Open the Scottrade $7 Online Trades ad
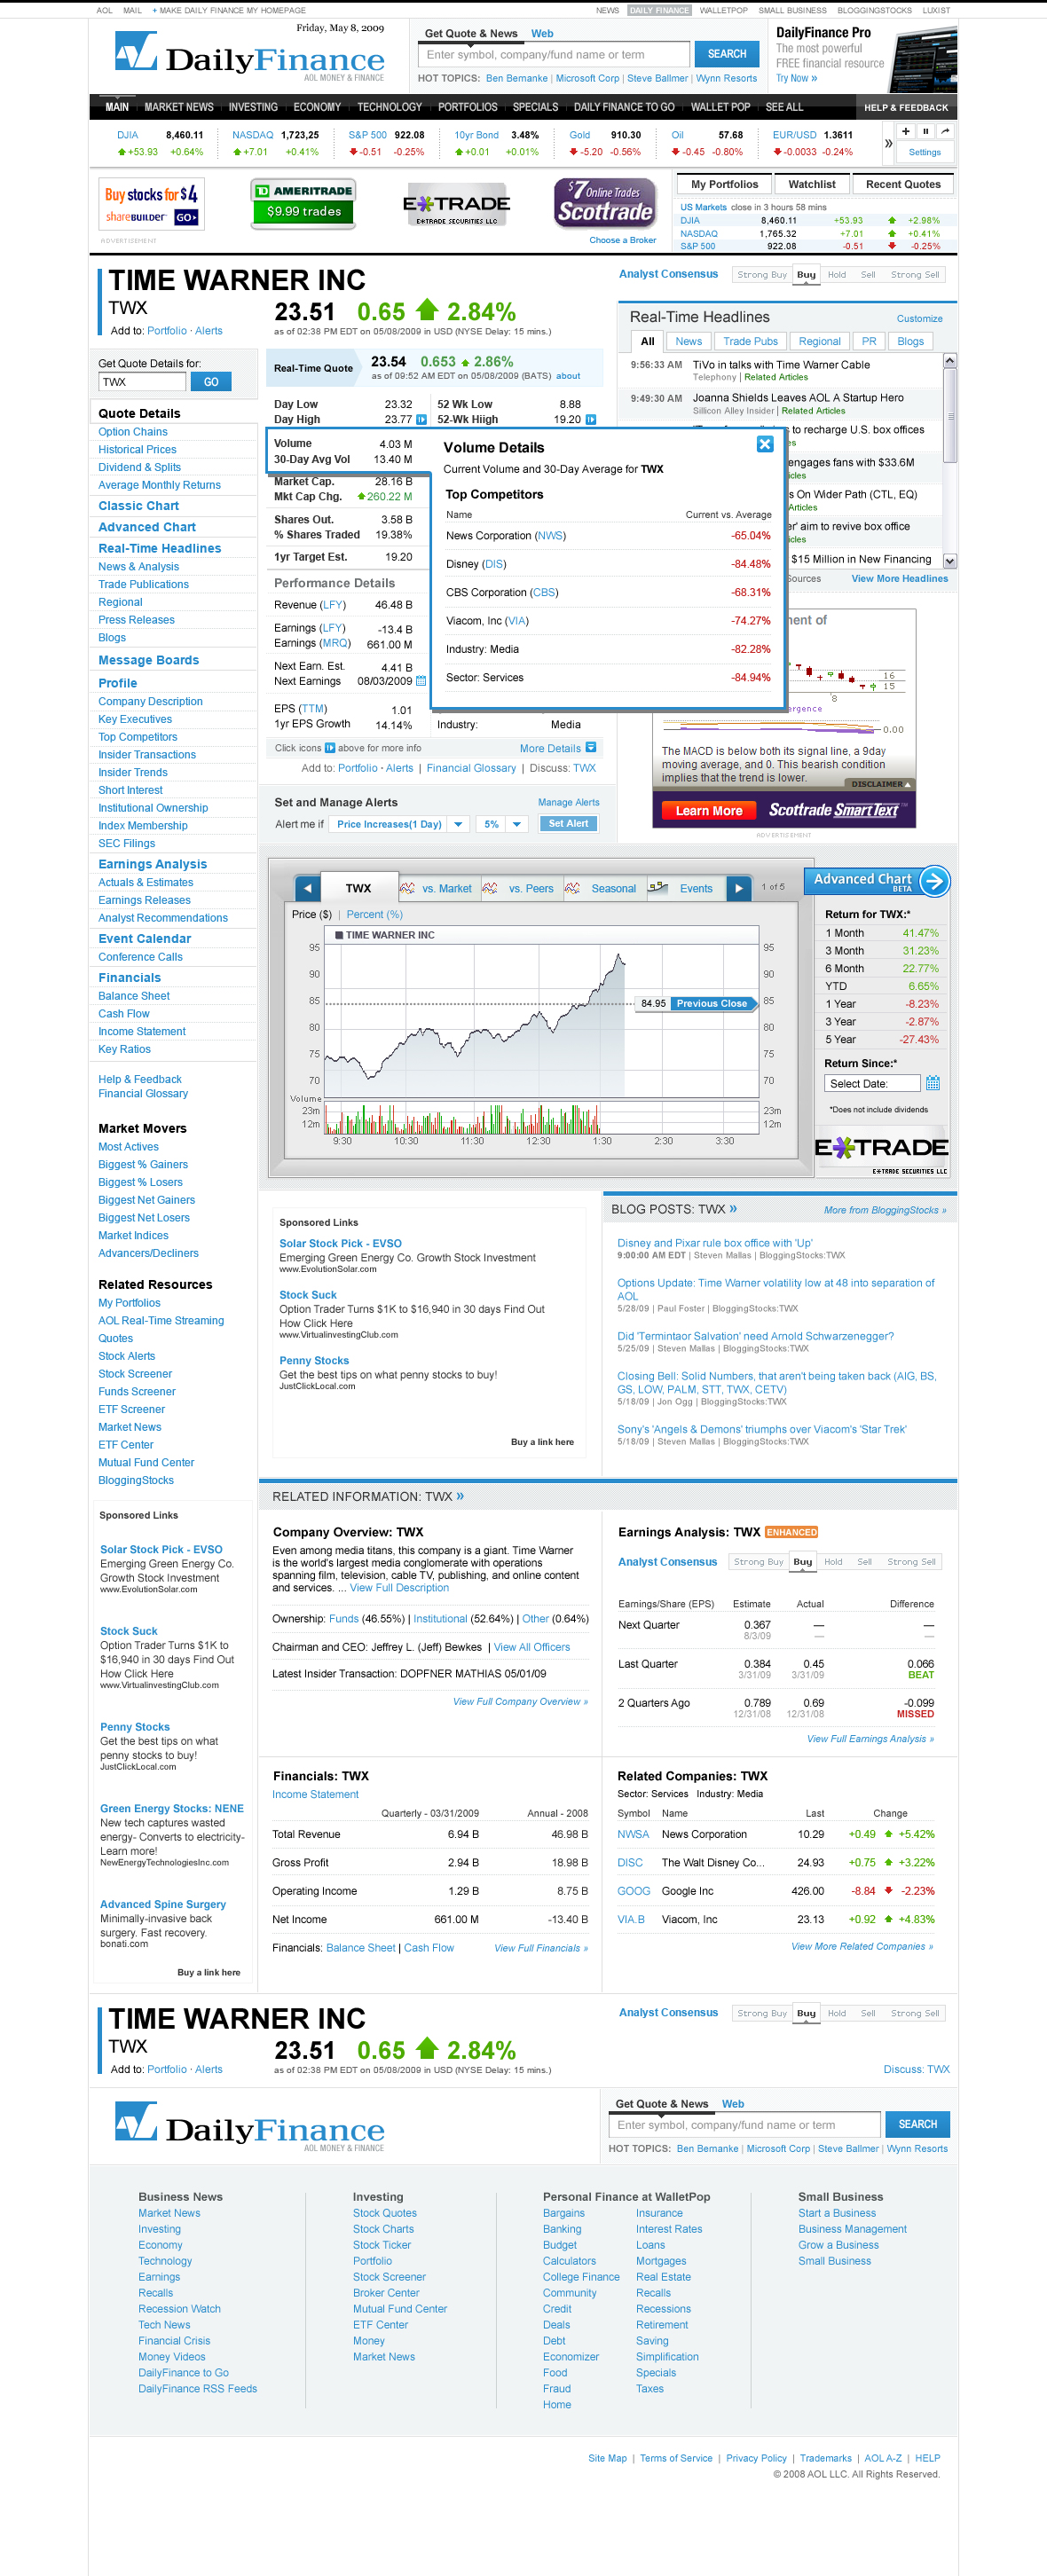Image resolution: width=1047 pixels, height=2576 pixels. [x=605, y=202]
